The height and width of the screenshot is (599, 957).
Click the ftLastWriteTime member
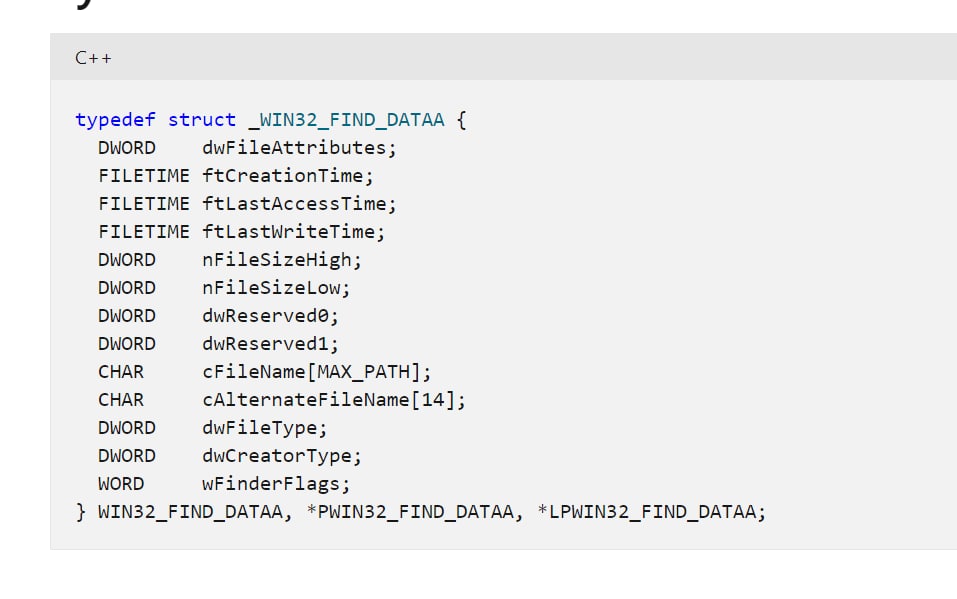[x=292, y=232]
